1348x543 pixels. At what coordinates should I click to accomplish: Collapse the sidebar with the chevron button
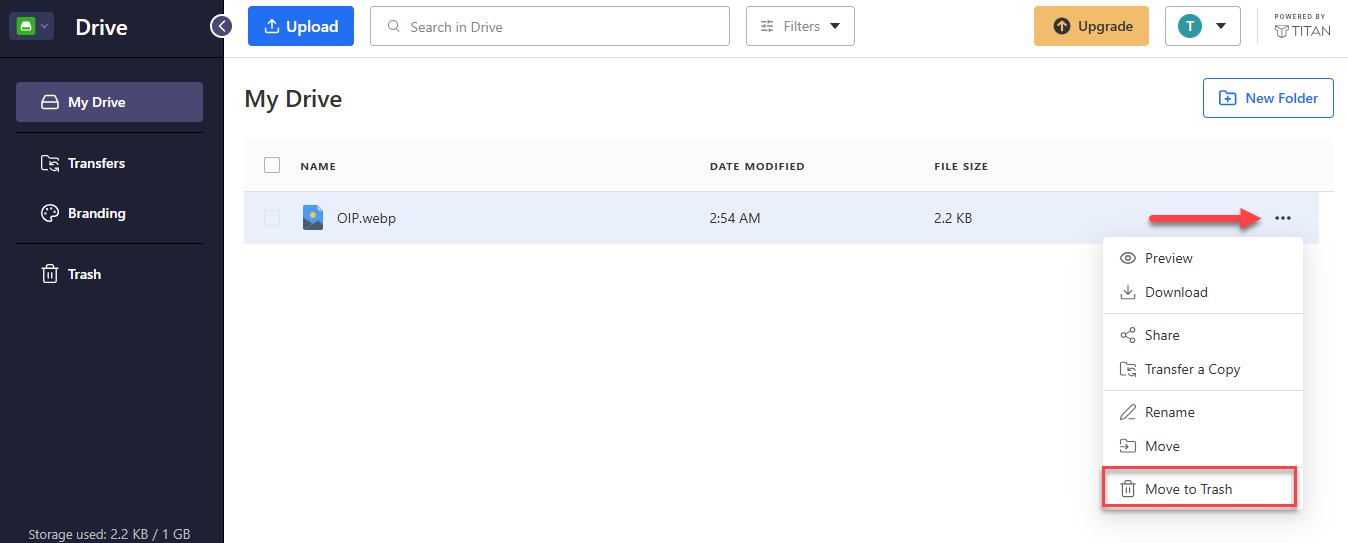(x=221, y=26)
